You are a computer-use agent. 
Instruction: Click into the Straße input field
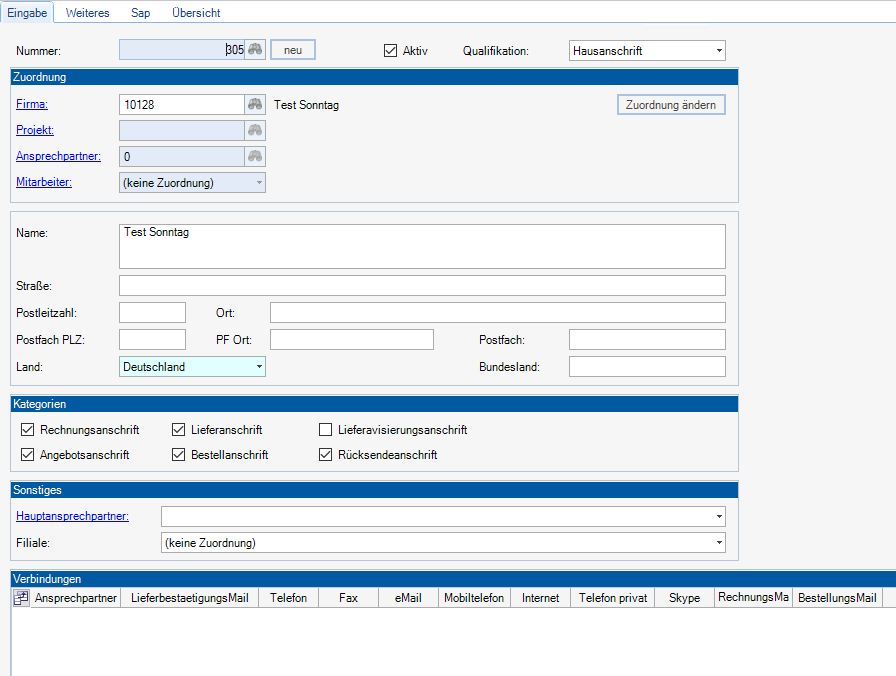[x=421, y=286]
